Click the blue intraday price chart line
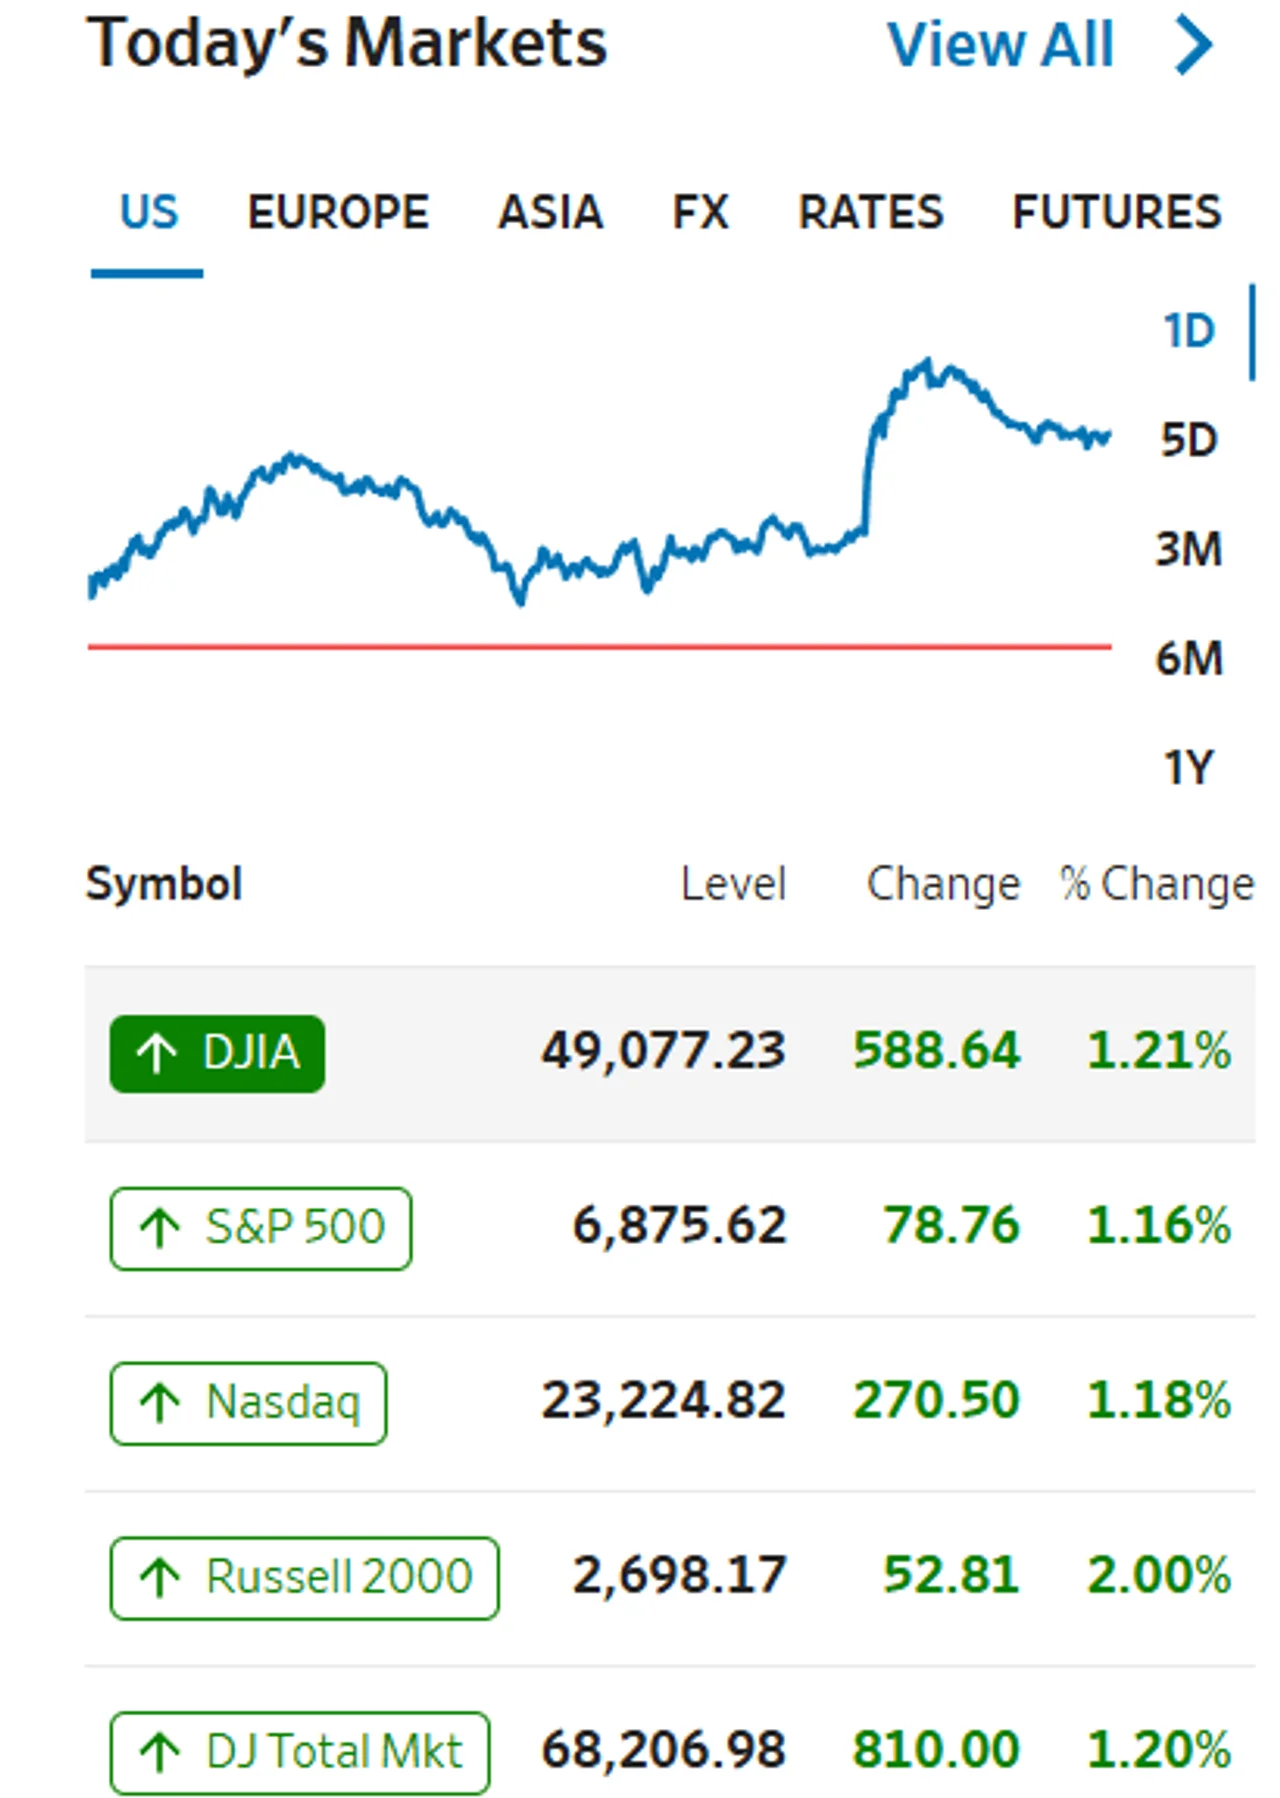This screenshot has width=1280, height=1798. [x=599, y=482]
